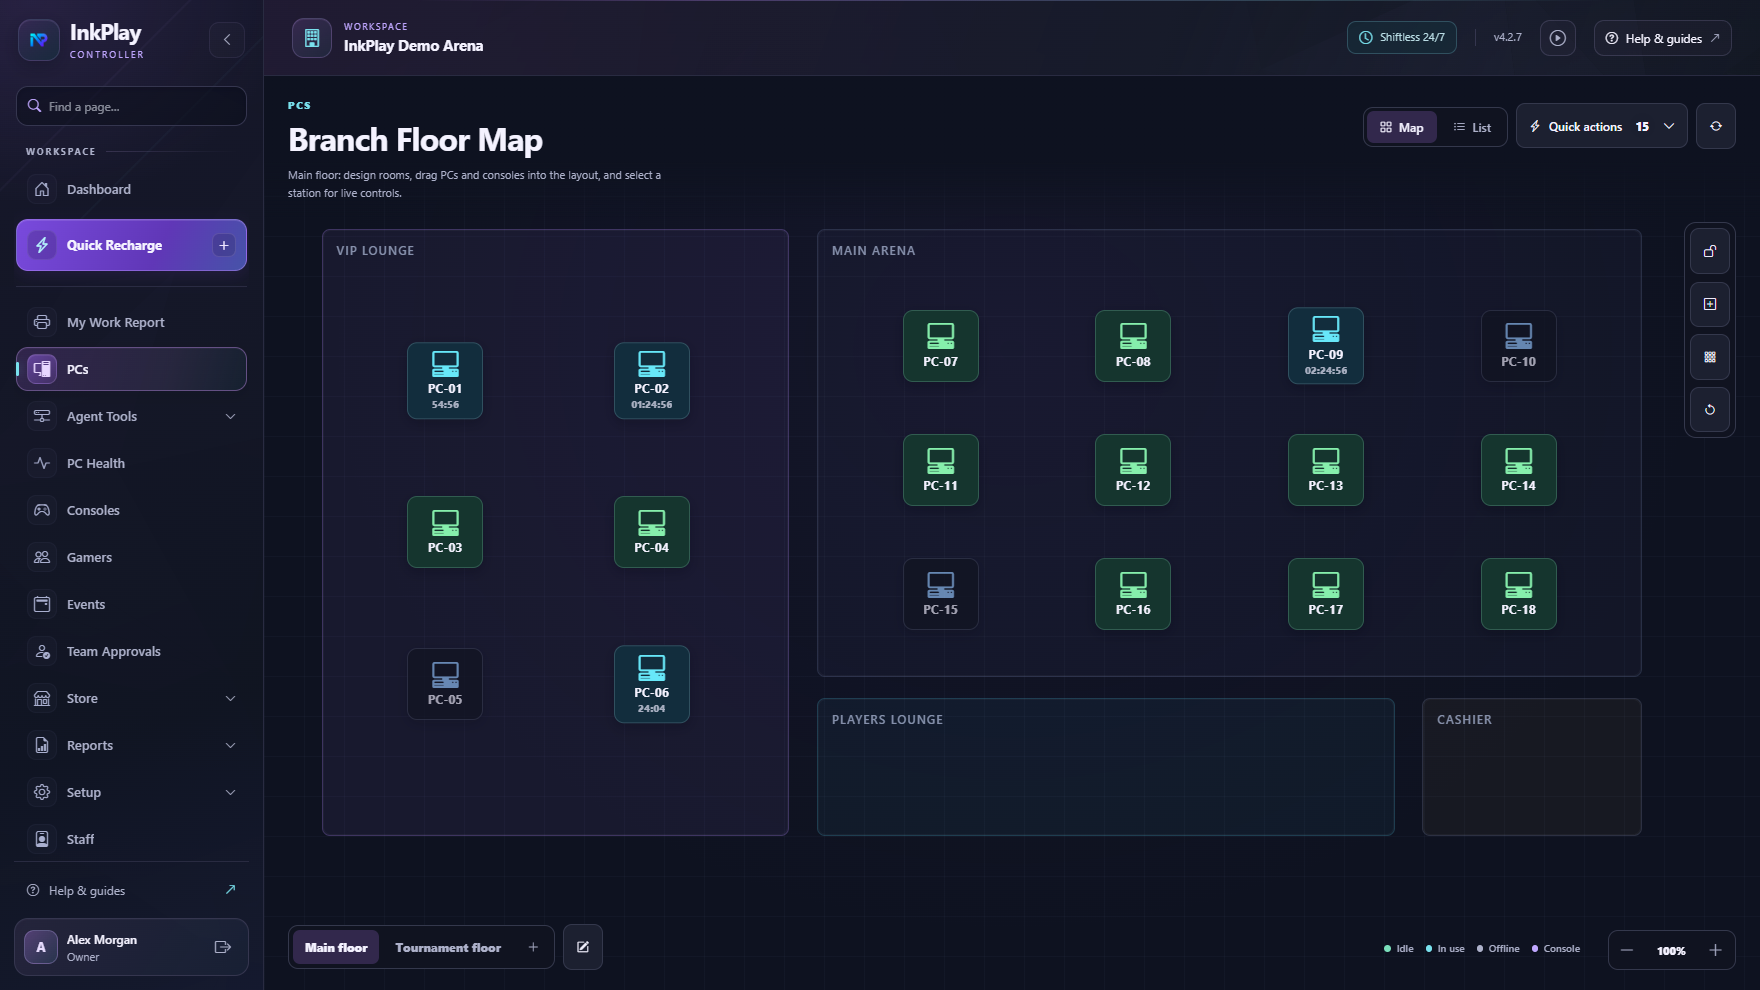Click the Shiftless 24/7 badge

[x=1402, y=37]
